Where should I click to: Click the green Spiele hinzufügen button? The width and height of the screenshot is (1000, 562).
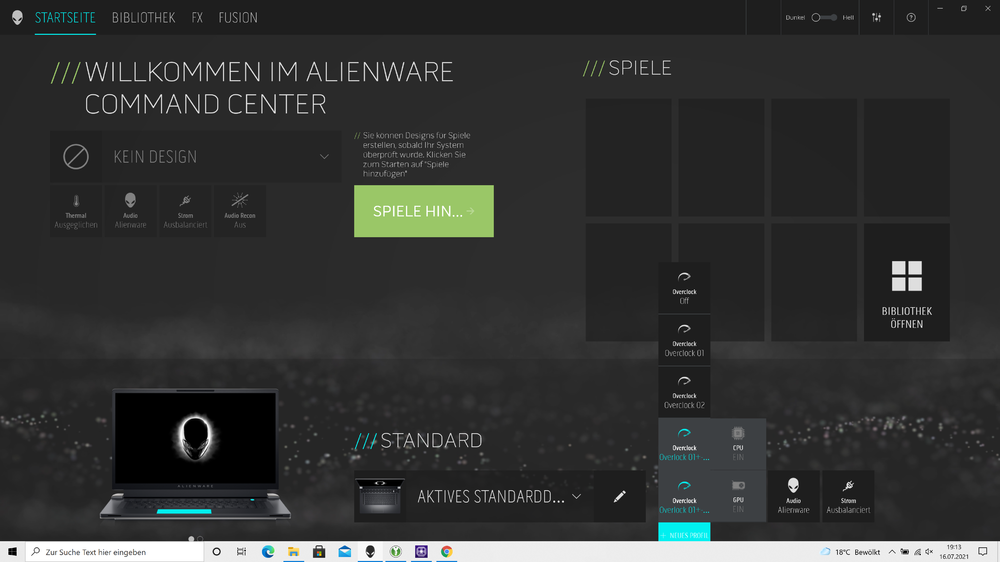[x=423, y=211]
